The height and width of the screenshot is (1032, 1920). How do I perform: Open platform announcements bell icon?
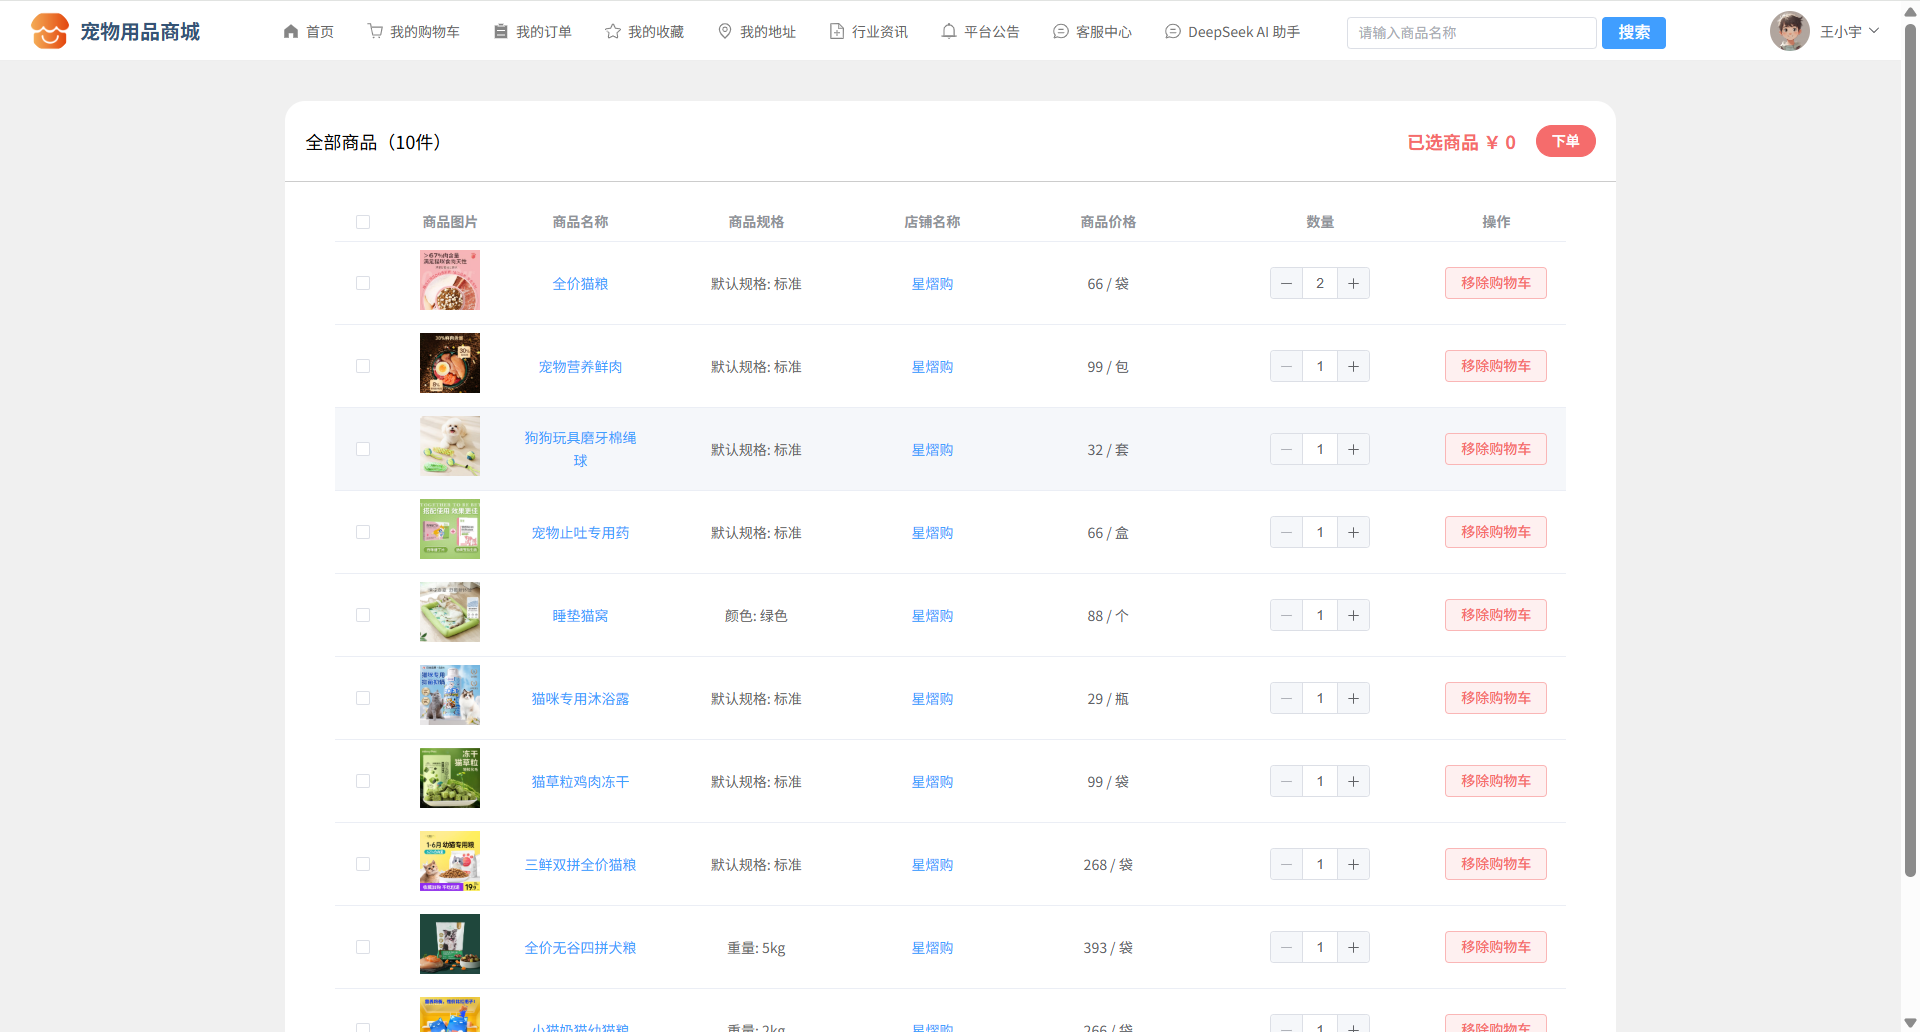click(949, 31)
